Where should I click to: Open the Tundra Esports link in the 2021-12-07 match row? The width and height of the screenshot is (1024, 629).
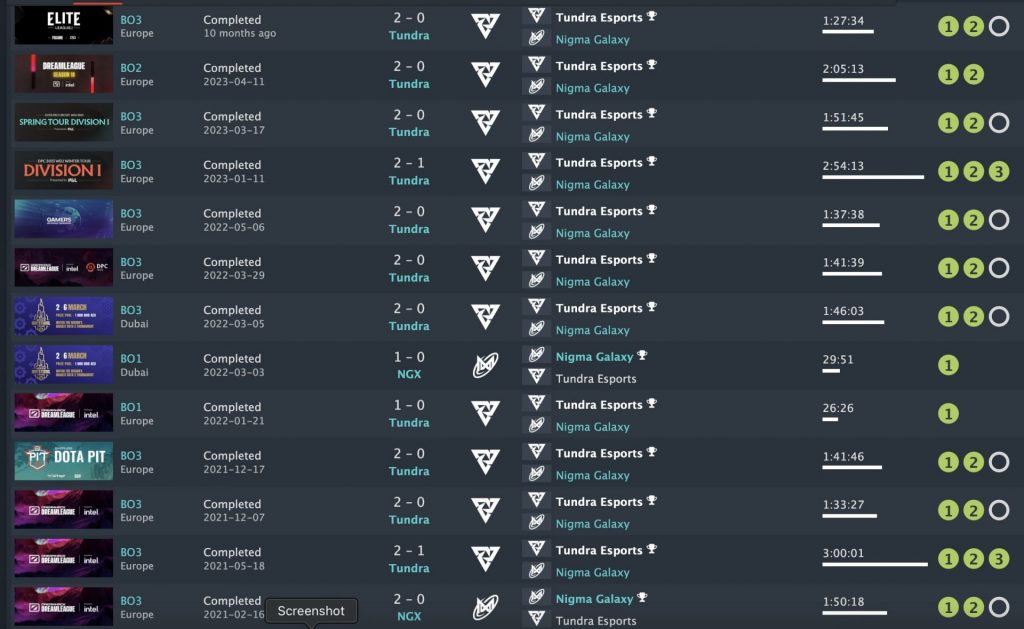click(598, 502)
